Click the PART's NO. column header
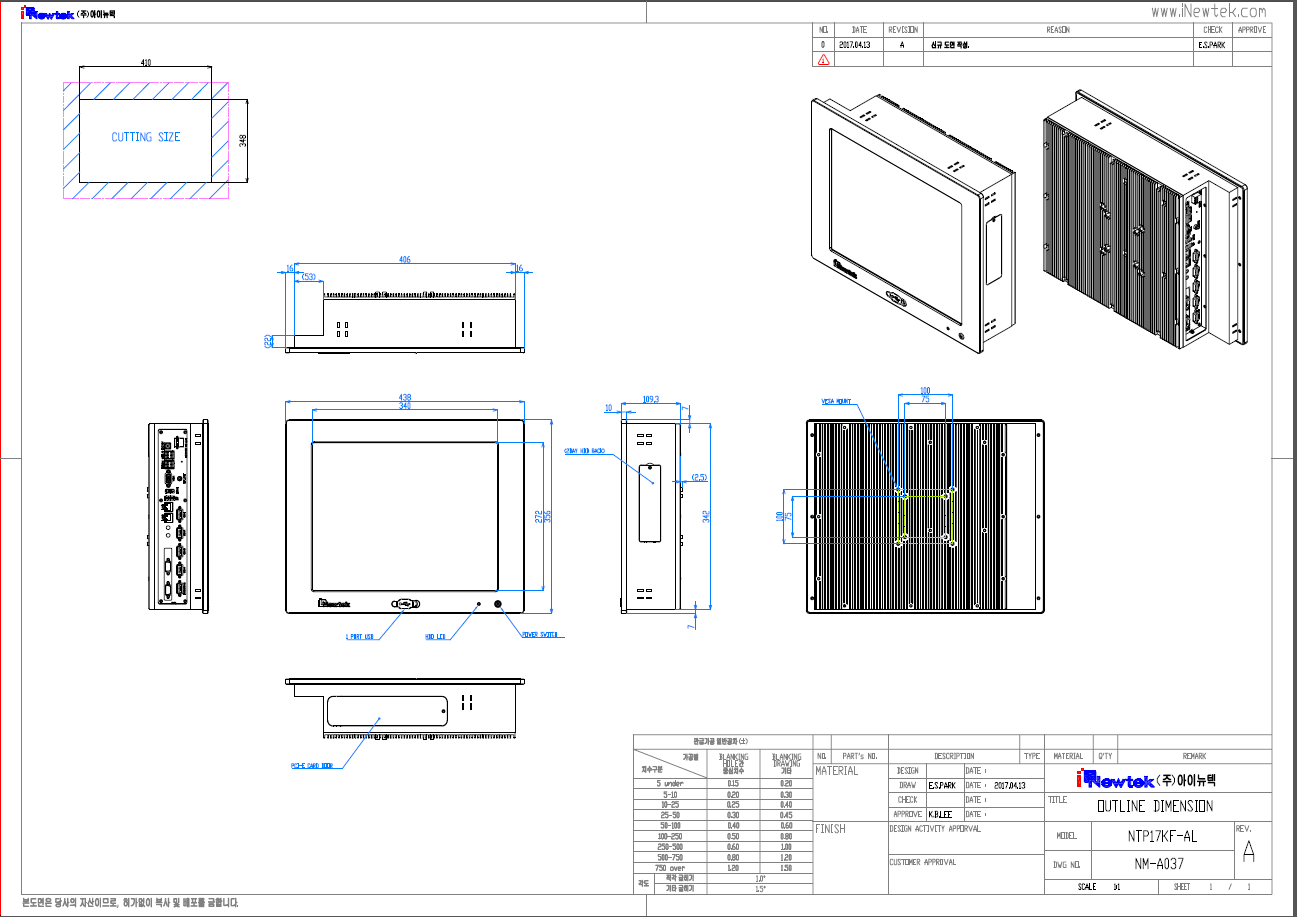Image resolution: width=1297 pixels, height=917 pixels. pyautogui.click(x=860, y=756)
